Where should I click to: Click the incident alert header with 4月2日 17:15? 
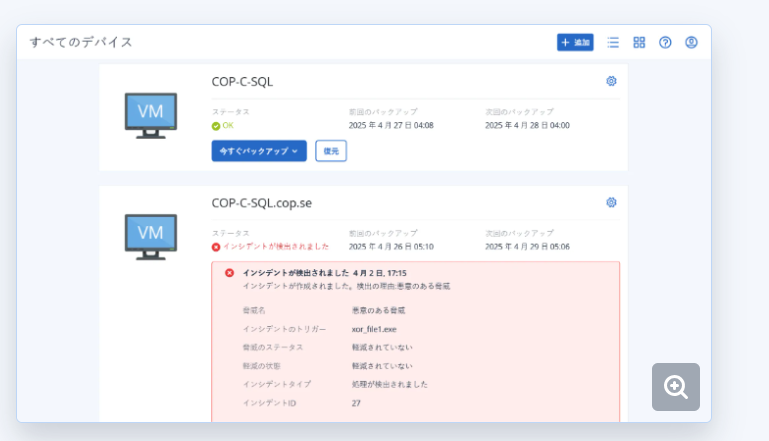pos(324,272)
